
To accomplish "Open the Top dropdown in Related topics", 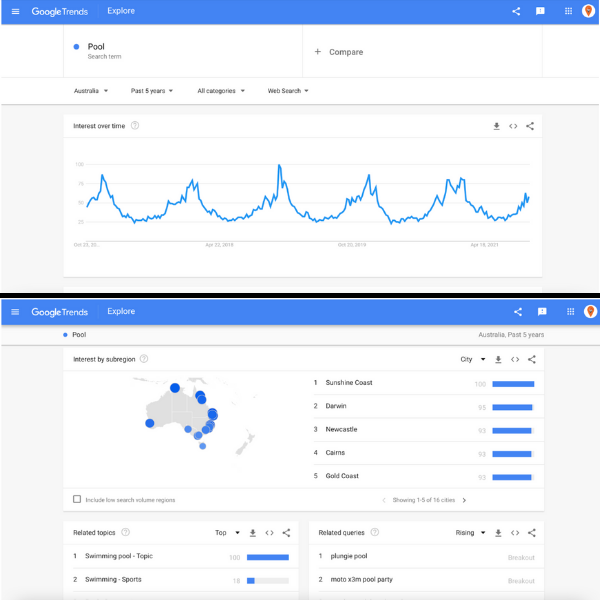I will click(x=227, y=533).
